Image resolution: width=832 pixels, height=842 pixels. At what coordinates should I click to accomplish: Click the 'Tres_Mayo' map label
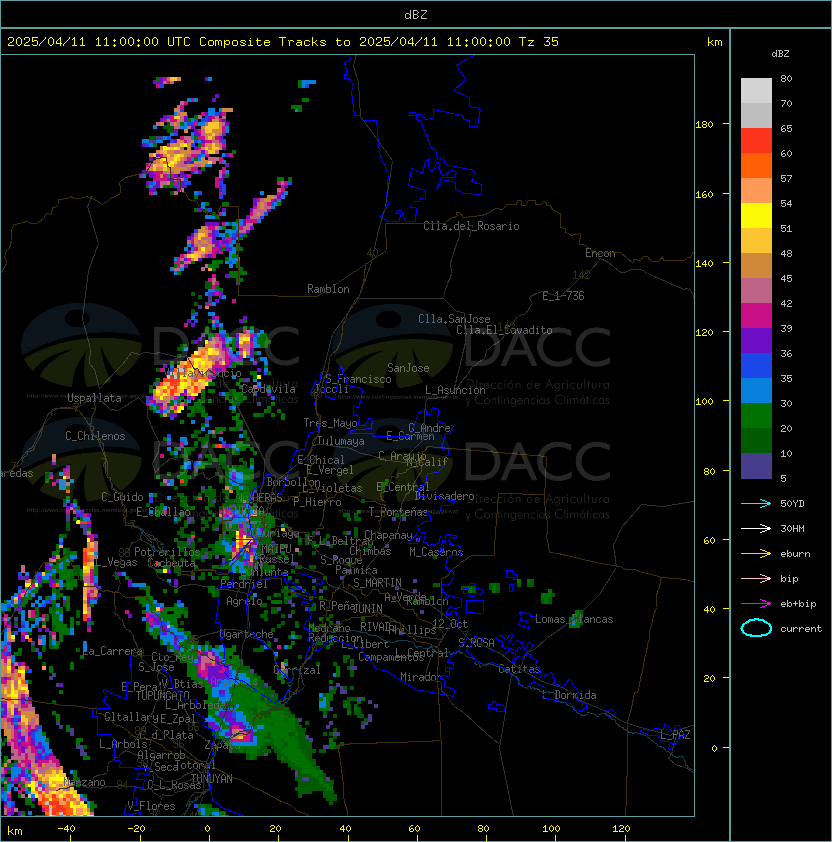click(330, 423)
